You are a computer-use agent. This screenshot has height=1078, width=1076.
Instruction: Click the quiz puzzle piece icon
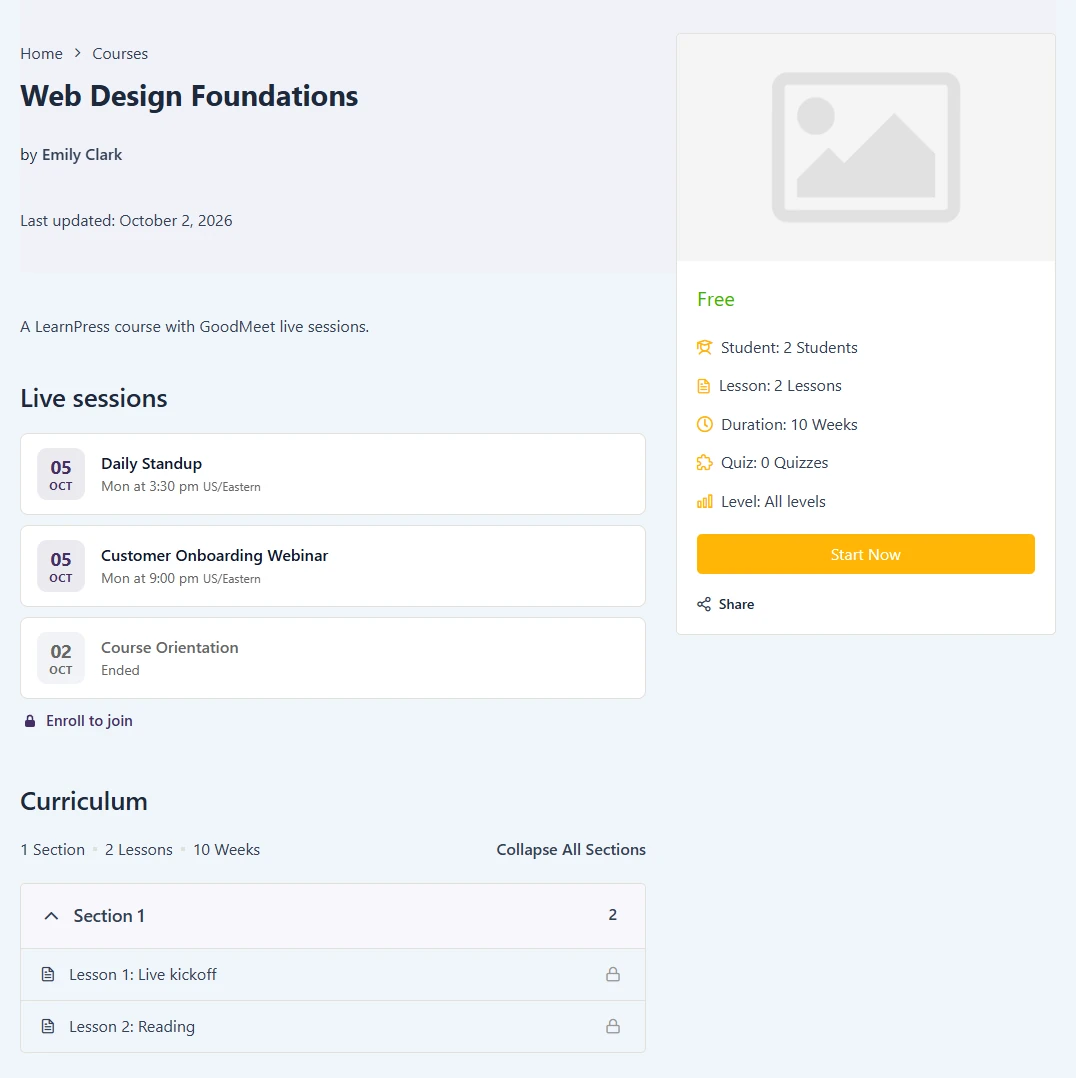click(705, 463)
